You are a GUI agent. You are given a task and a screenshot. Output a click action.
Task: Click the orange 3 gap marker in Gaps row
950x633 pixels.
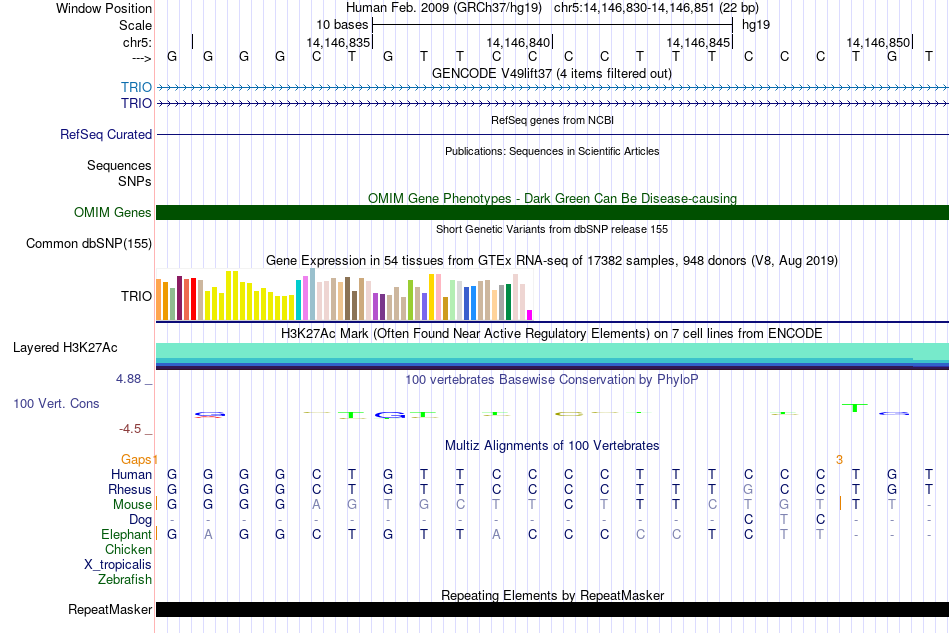tap(839, 460)
